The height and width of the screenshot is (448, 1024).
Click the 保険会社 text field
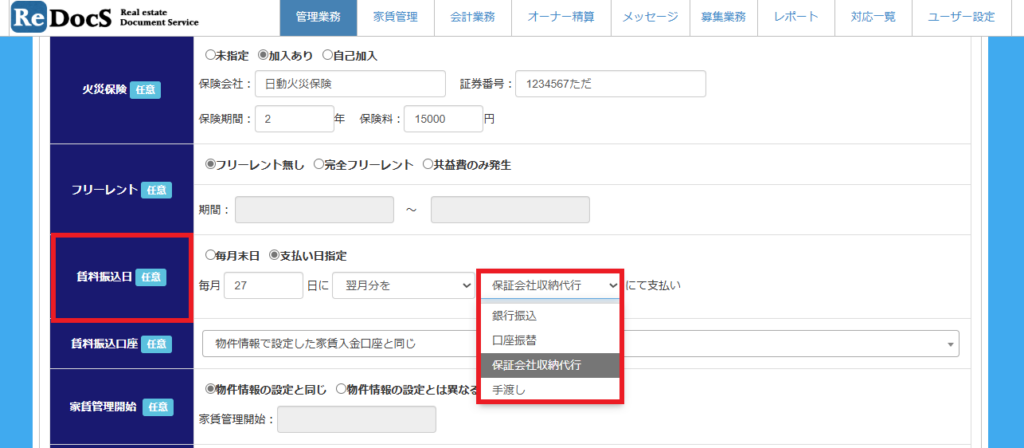(349, 84)
